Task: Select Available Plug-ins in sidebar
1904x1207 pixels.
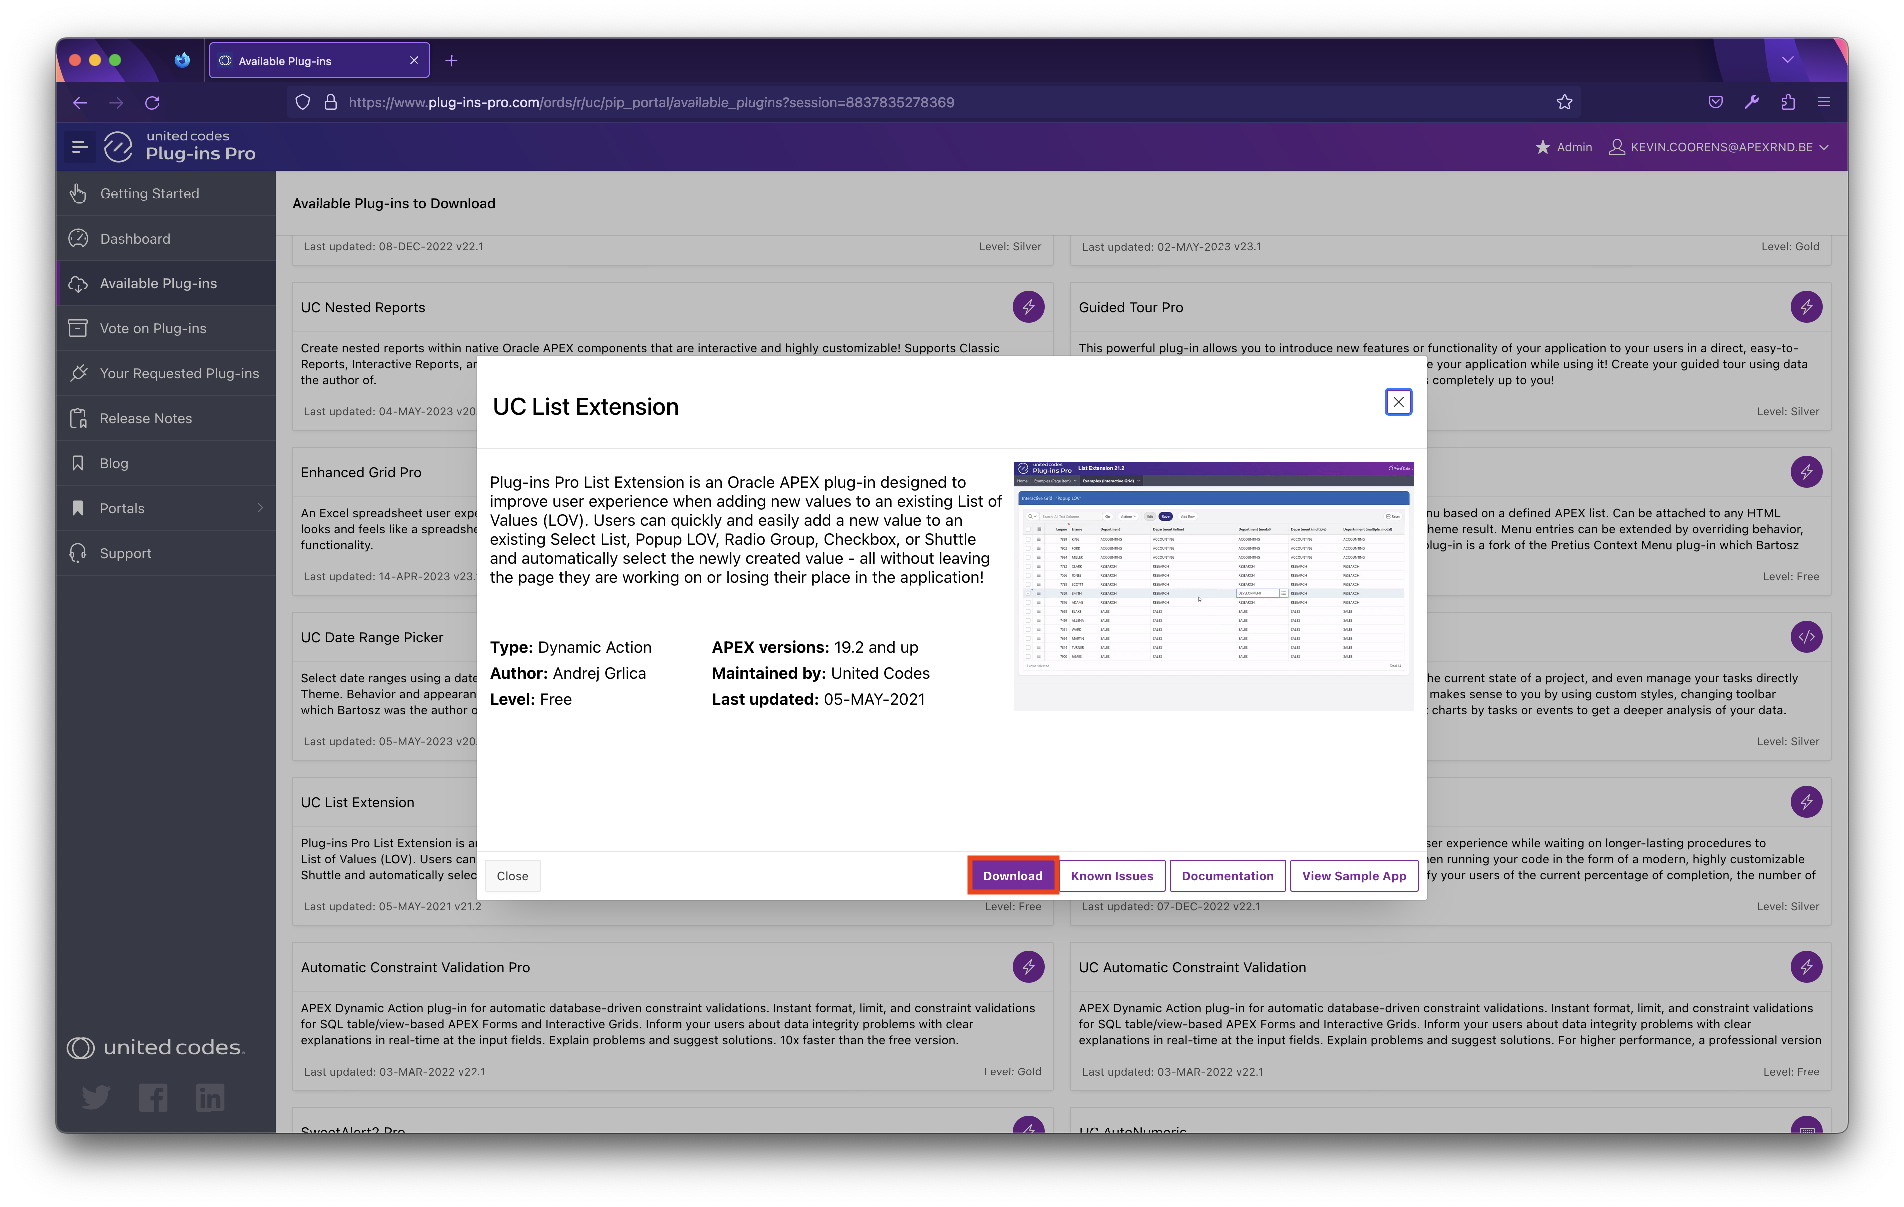Action: tap(166, 283)
